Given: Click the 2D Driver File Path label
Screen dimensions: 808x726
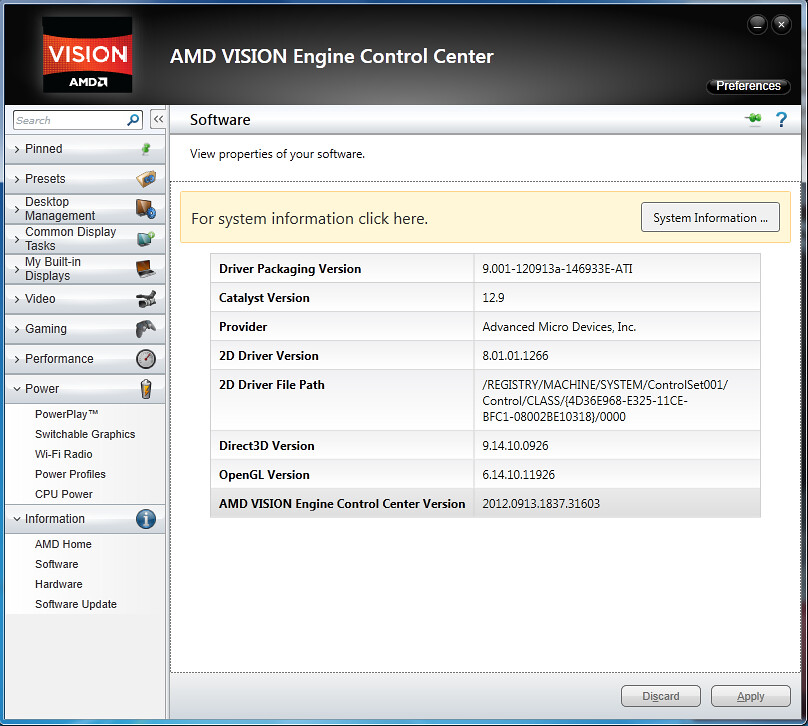Looking at the screenshot, I should point(272,385).
